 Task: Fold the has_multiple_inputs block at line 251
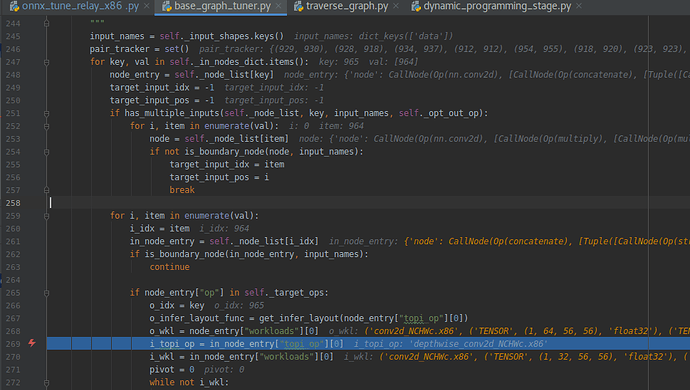47,114
